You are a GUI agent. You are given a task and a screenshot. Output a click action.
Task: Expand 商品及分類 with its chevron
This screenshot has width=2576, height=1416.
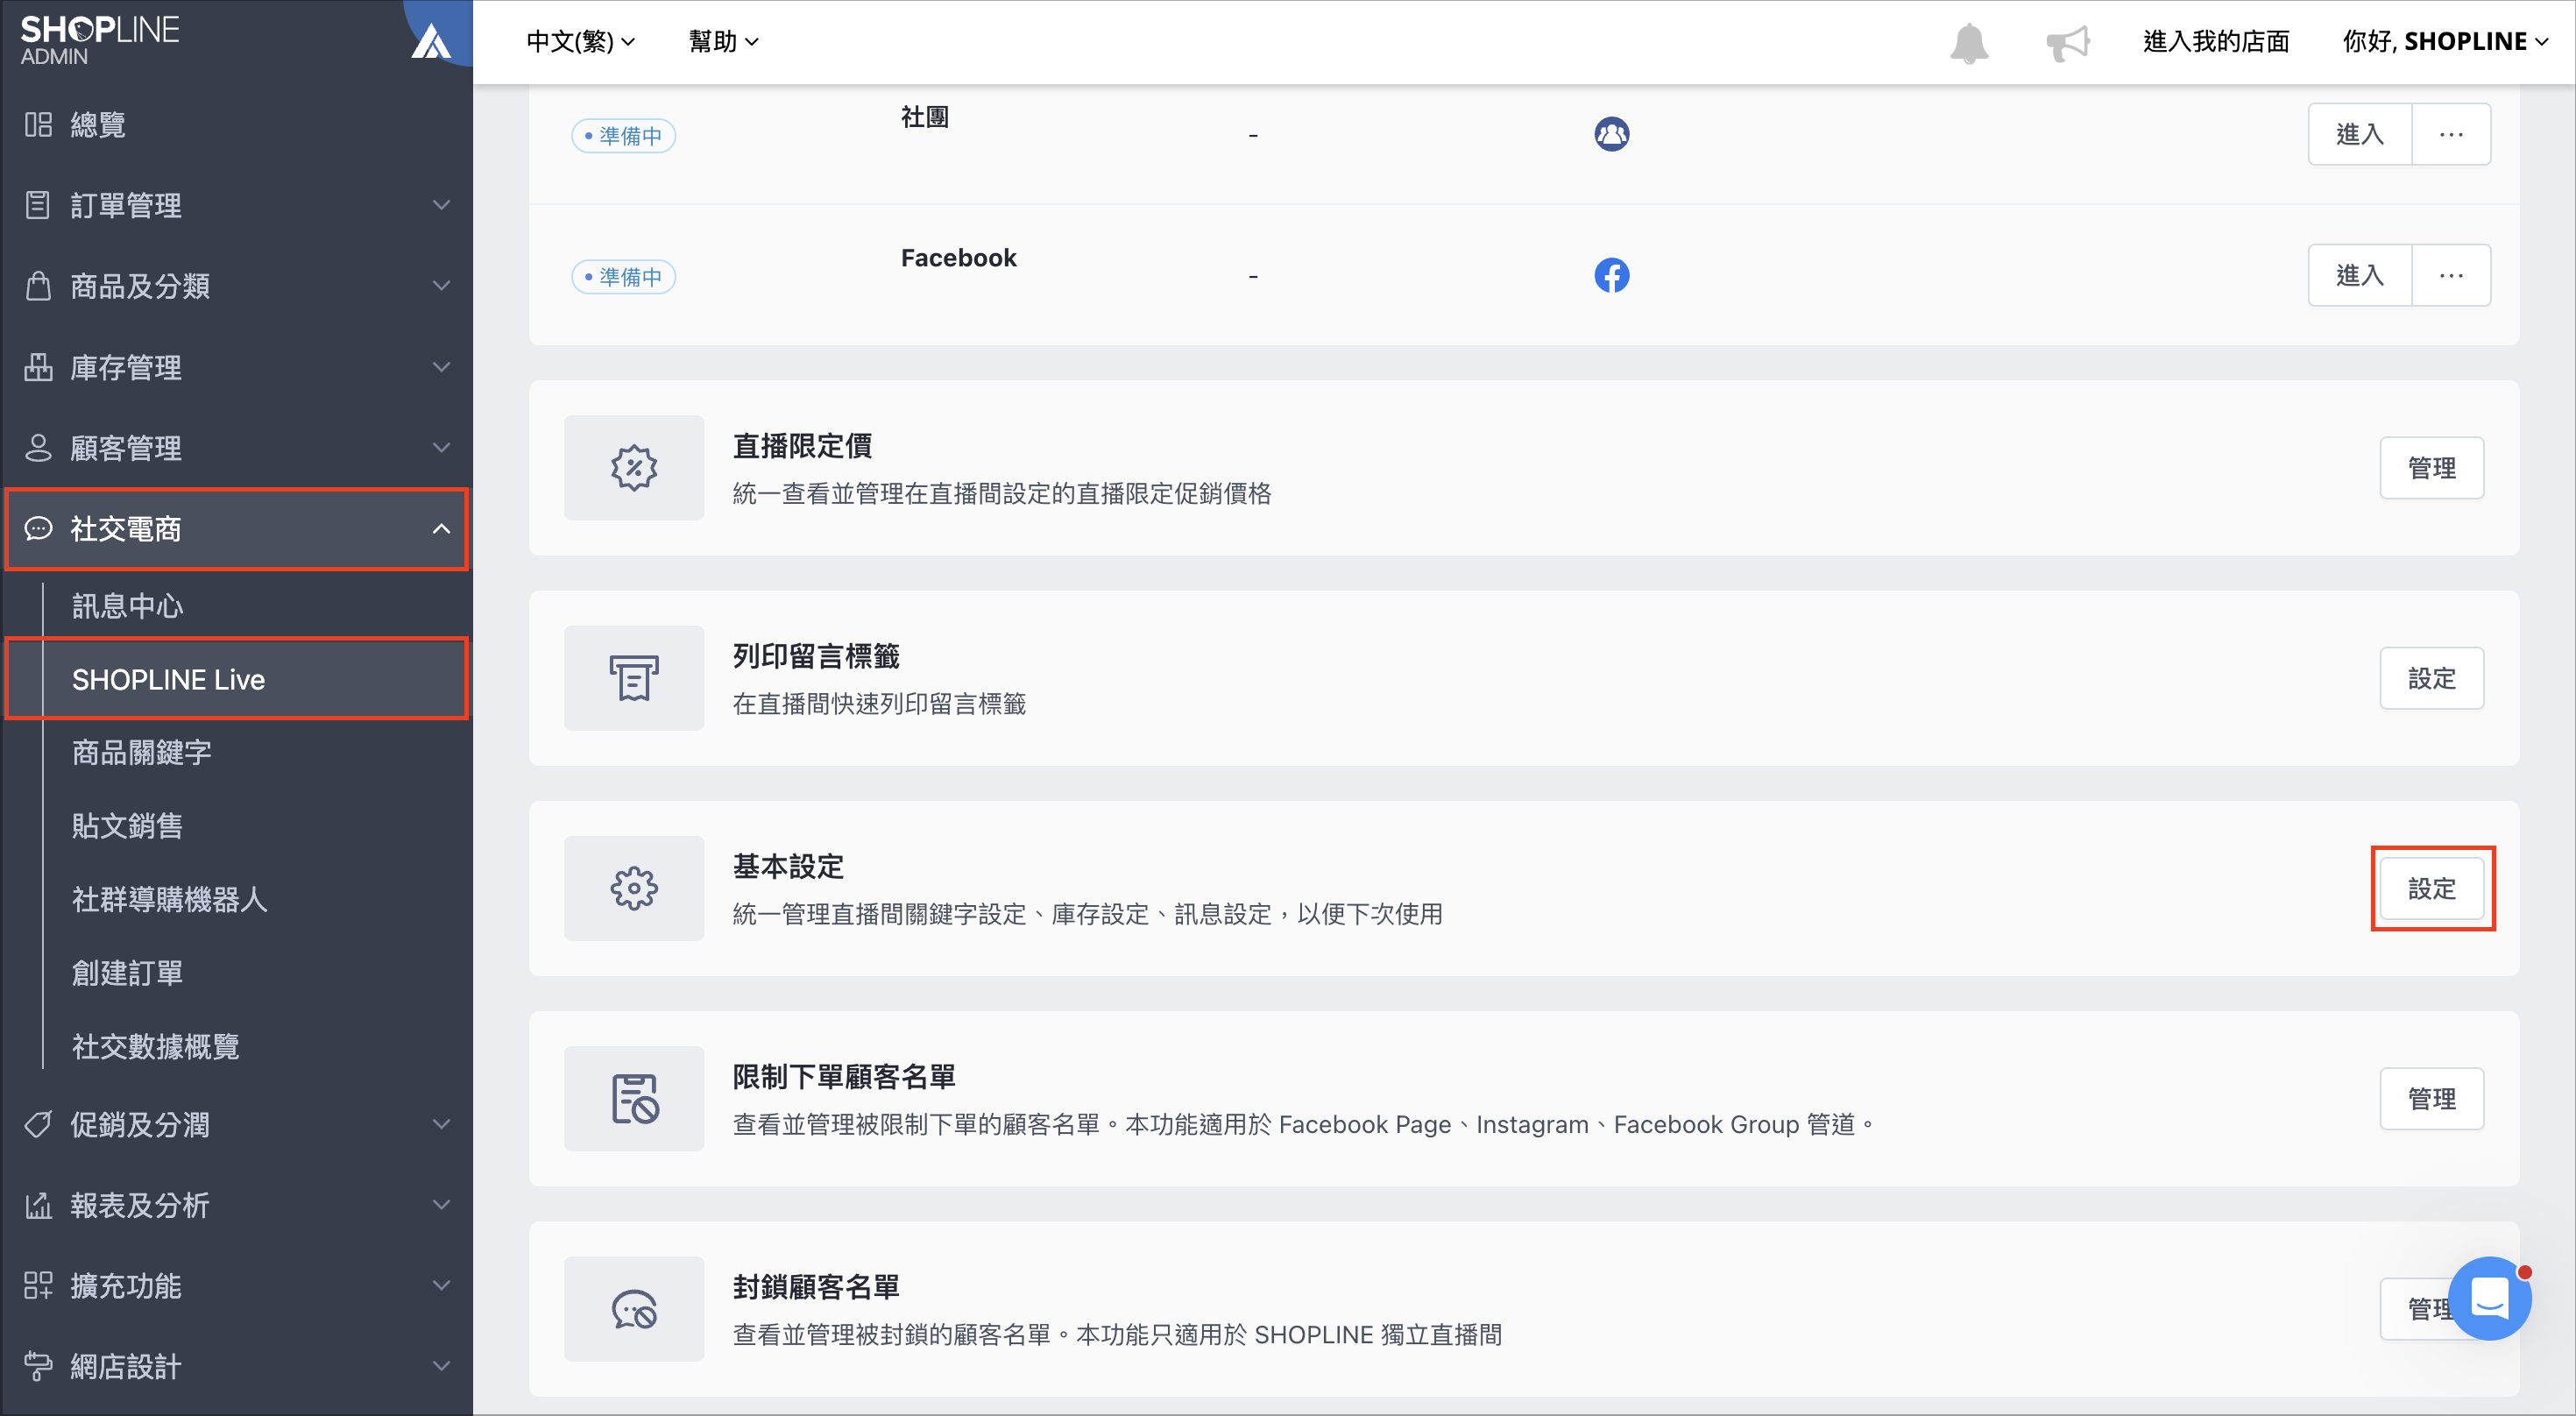click(441, 286)
